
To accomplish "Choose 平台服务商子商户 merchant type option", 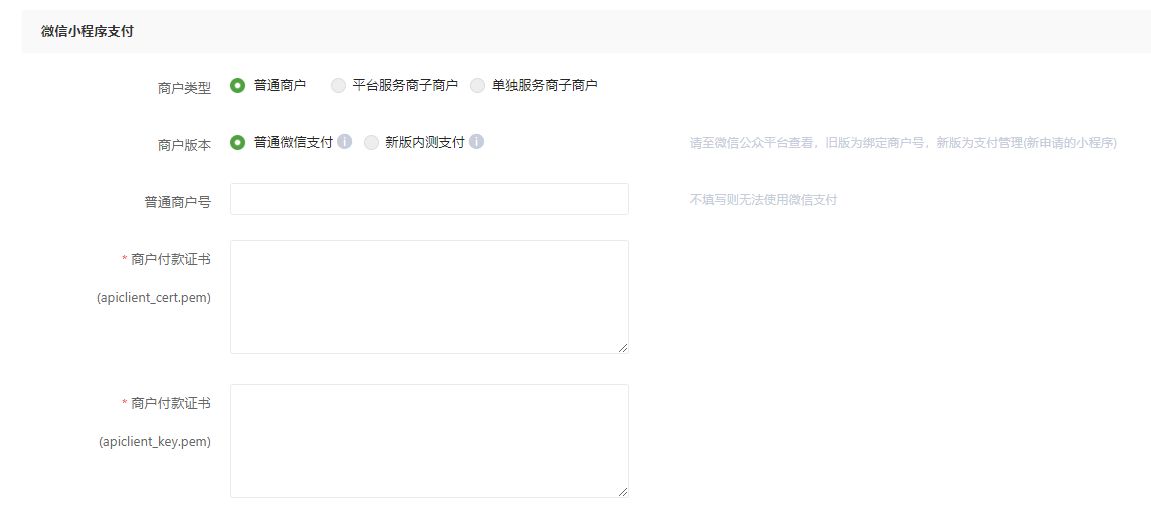I will coord(339,86).
